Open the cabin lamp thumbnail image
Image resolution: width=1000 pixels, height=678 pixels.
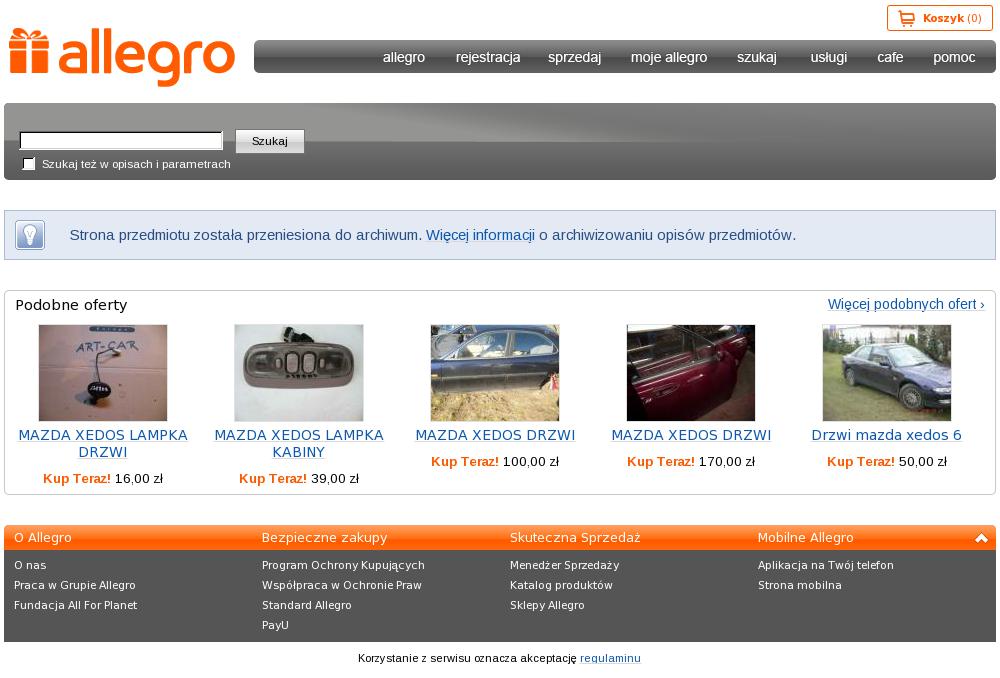pyautogui.click(x=298, y=372)
